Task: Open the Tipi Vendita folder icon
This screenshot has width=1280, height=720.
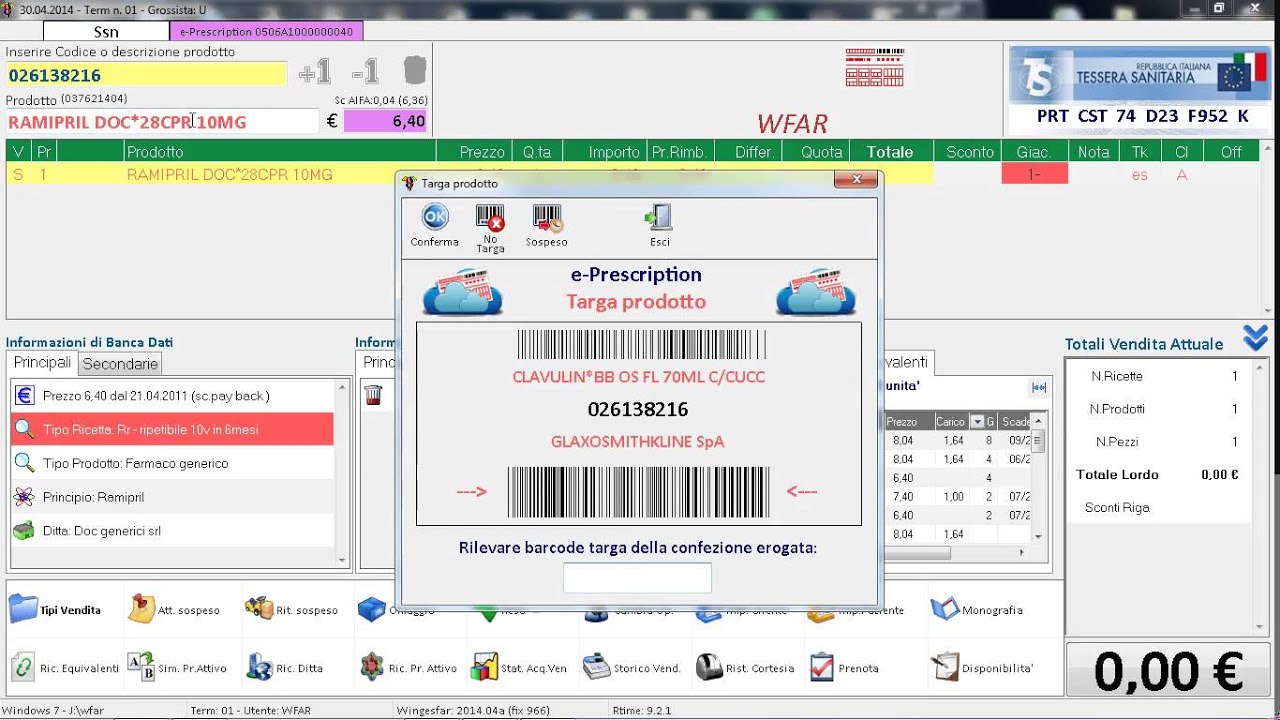Action: (x=55, y=609)
